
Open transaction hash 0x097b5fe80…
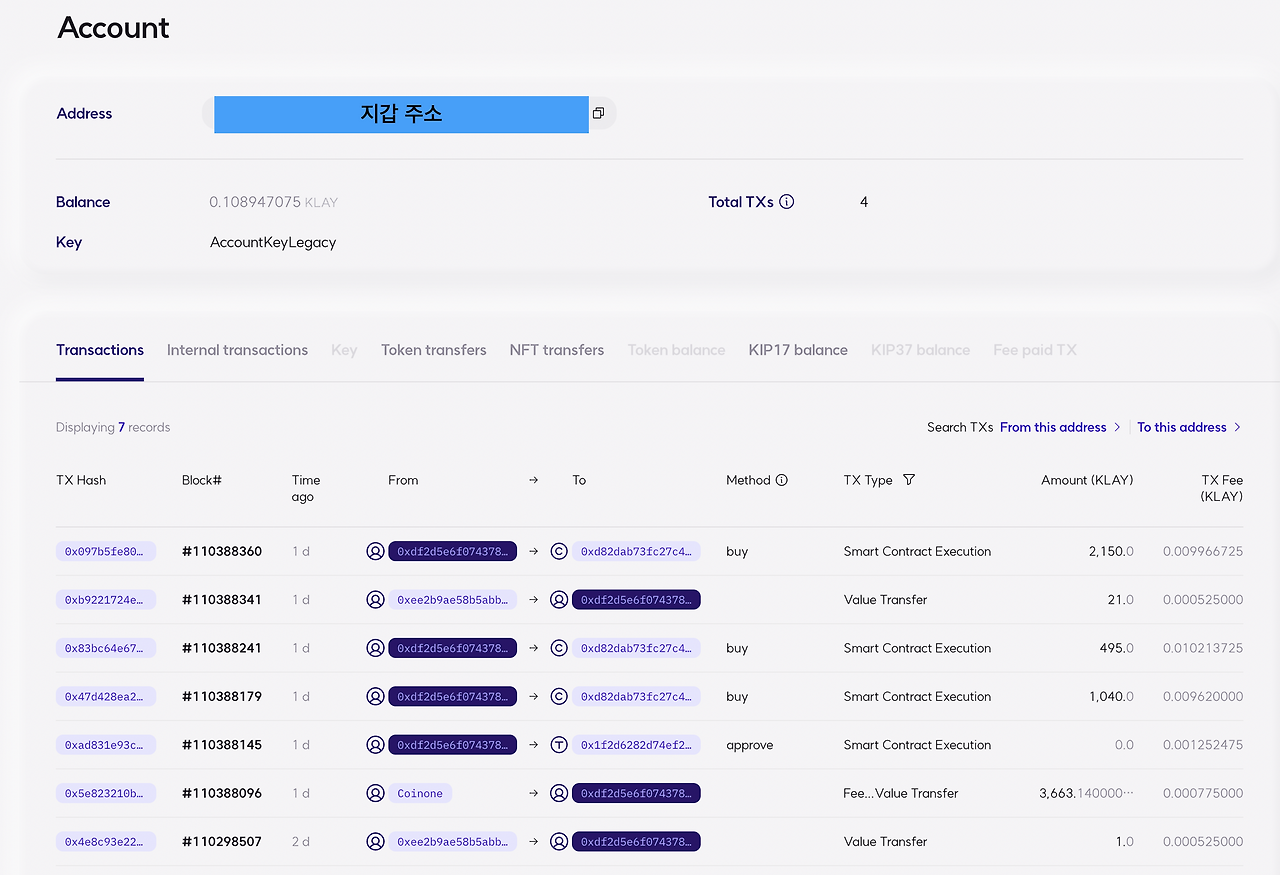coord(106,551)
